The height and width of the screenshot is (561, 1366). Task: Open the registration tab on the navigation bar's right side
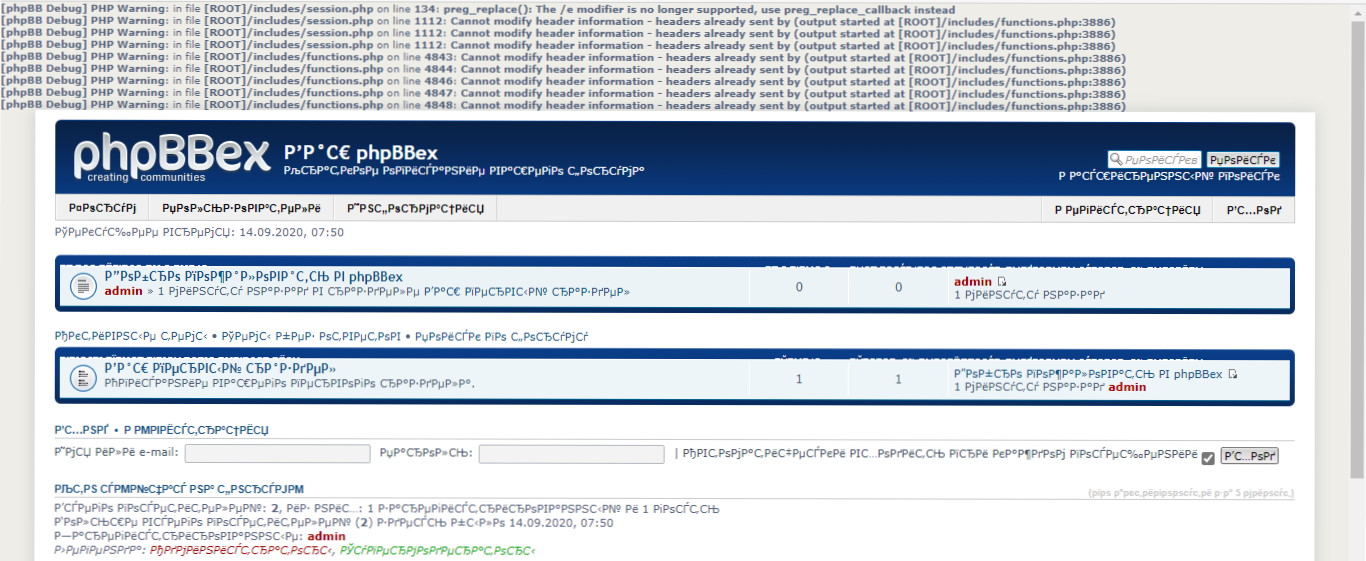click(x=1128, y=209)
